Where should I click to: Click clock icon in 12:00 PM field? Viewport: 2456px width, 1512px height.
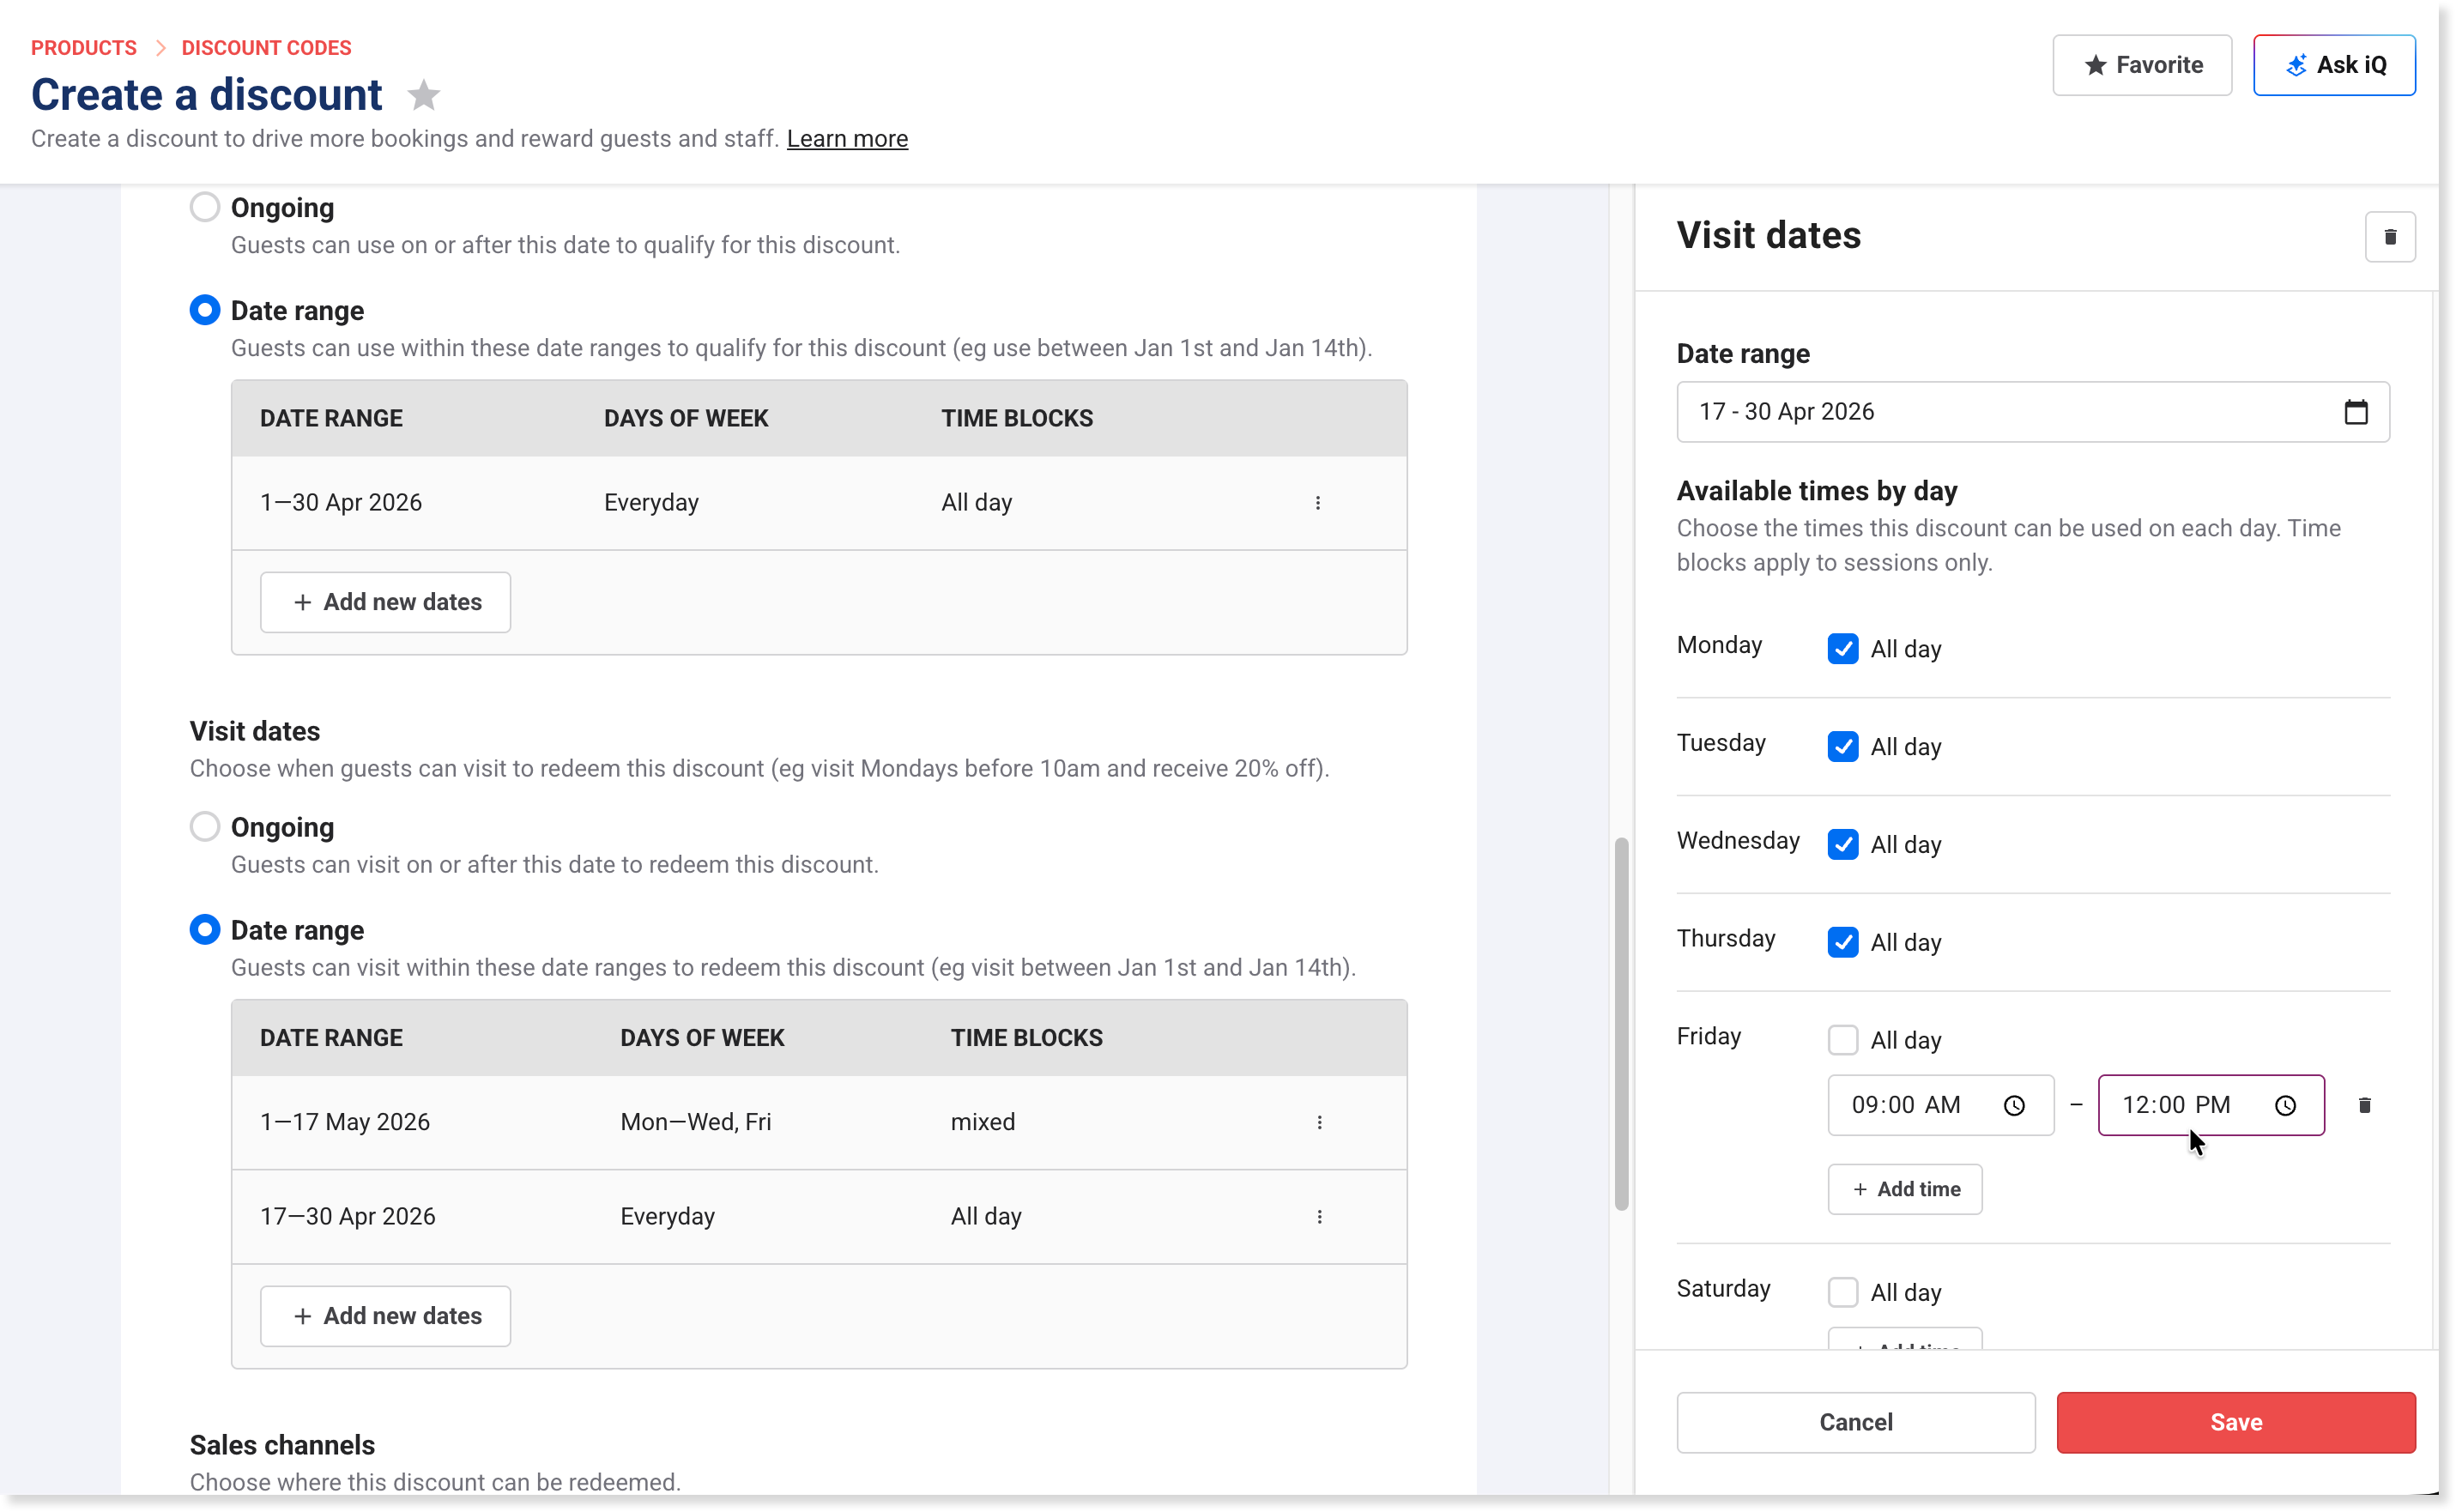(x=2284, y=1105)
